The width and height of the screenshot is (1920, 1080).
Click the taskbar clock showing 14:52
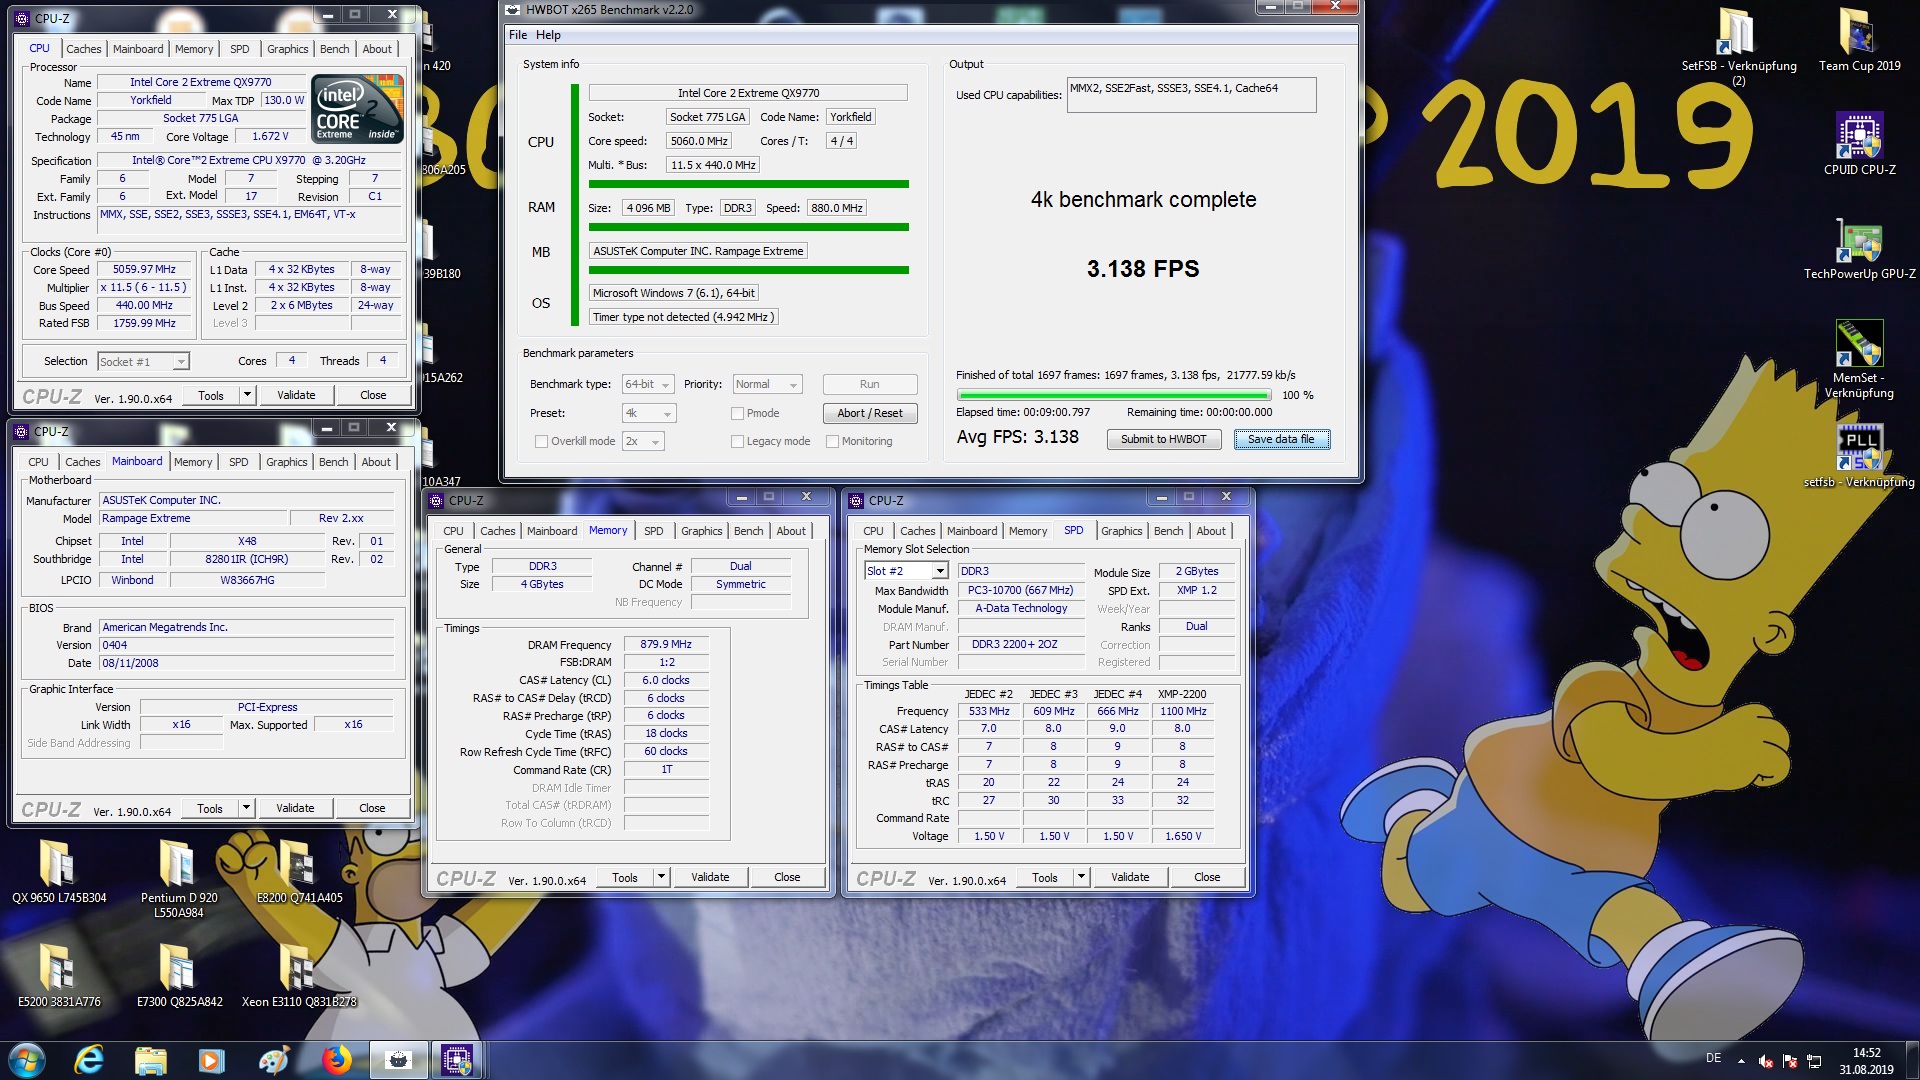(1866, 1060)
